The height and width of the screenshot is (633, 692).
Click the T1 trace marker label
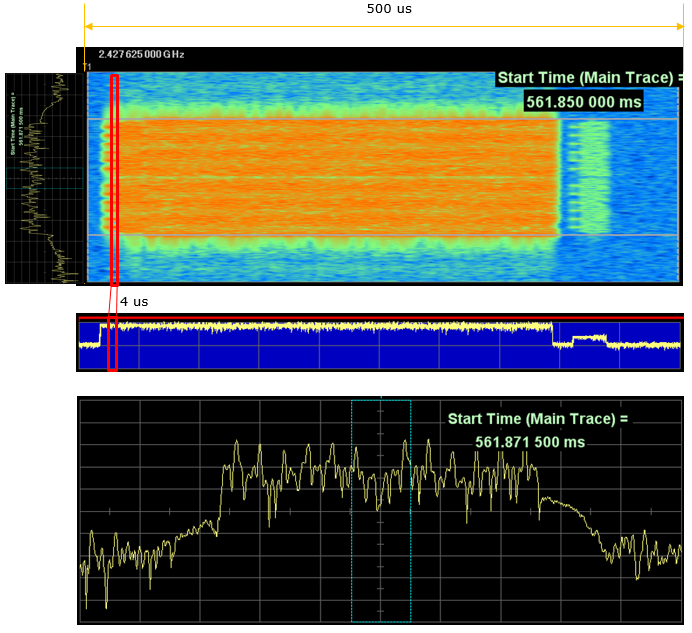tap(87, 67)
